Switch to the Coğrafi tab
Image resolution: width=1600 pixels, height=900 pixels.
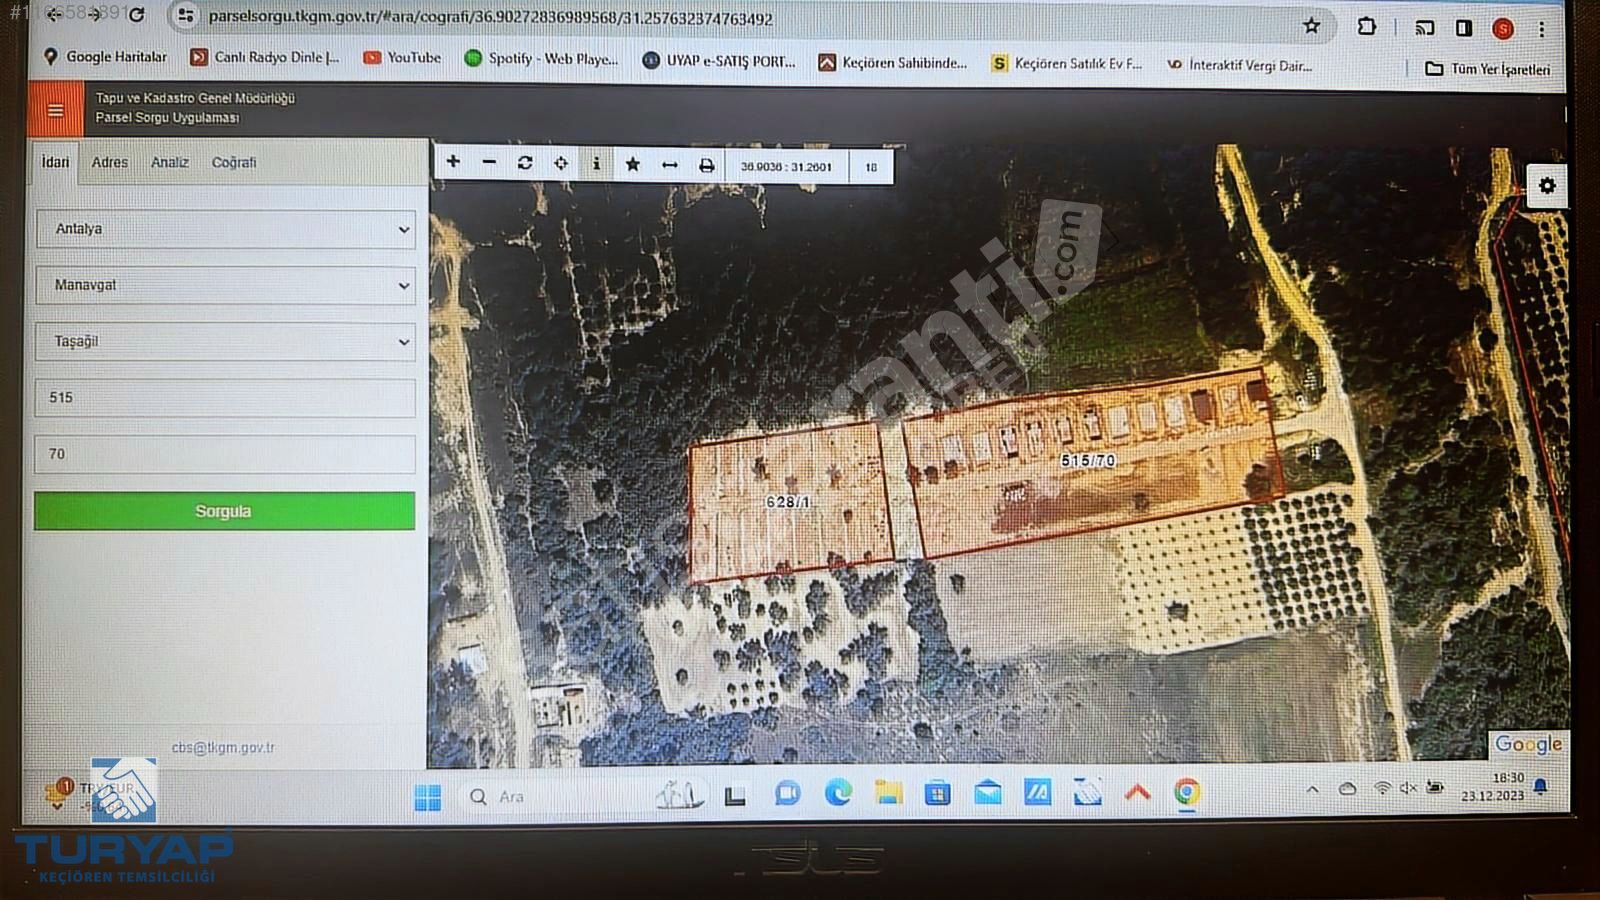tap(234, 162)
